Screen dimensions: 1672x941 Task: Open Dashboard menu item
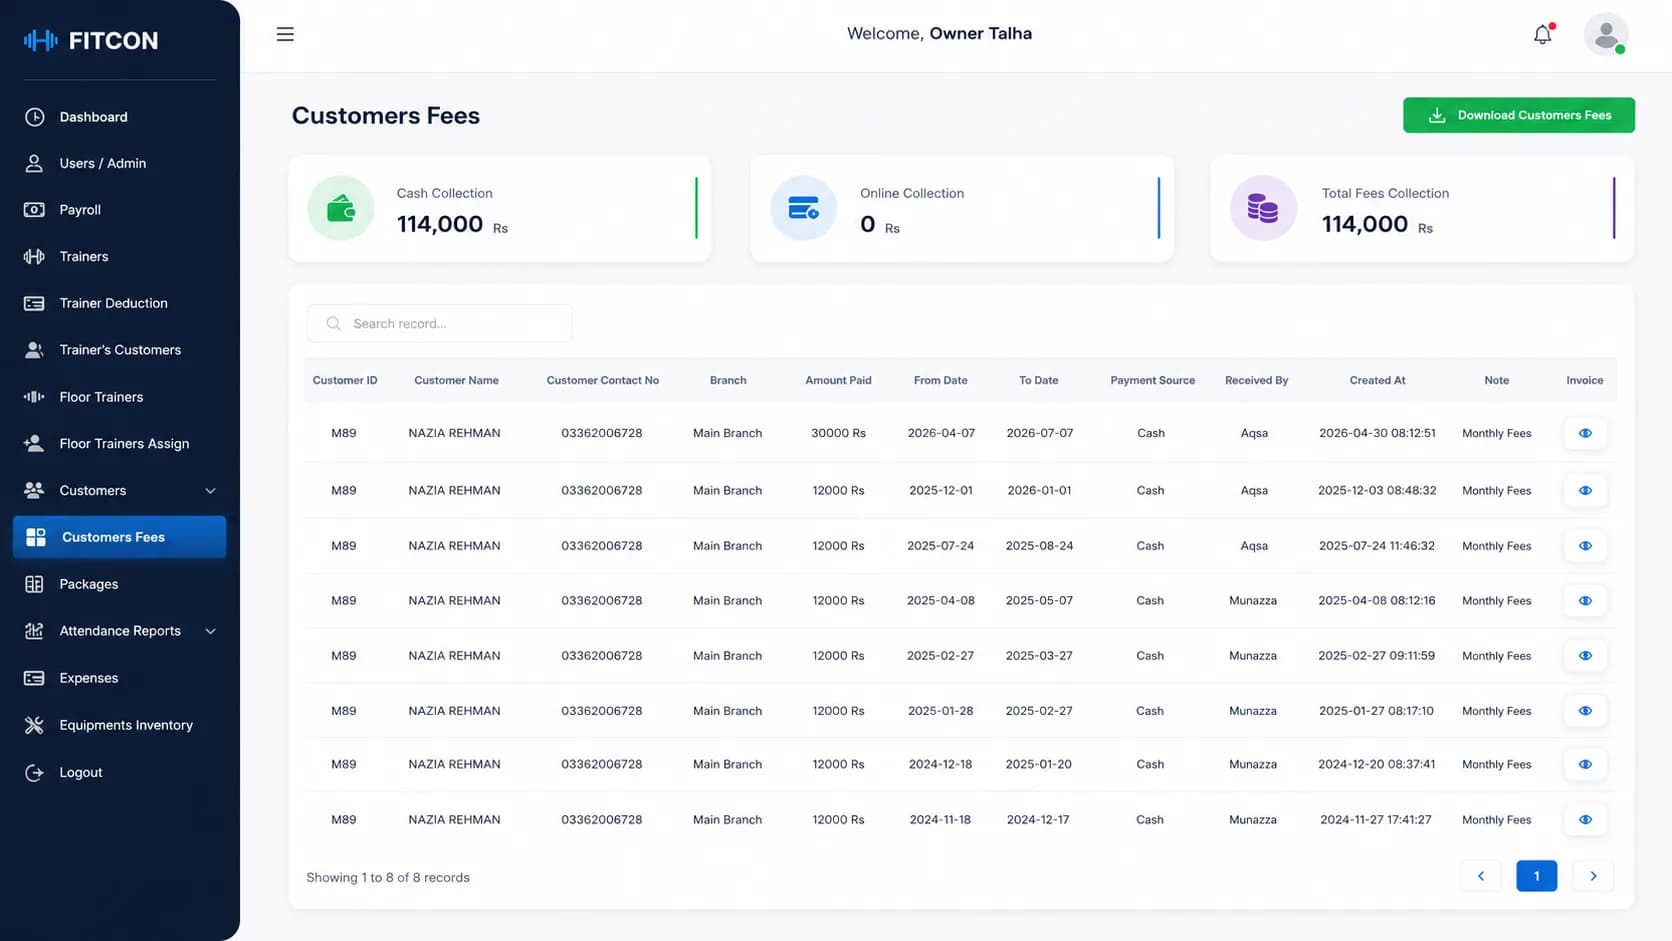tap(119, 117)
